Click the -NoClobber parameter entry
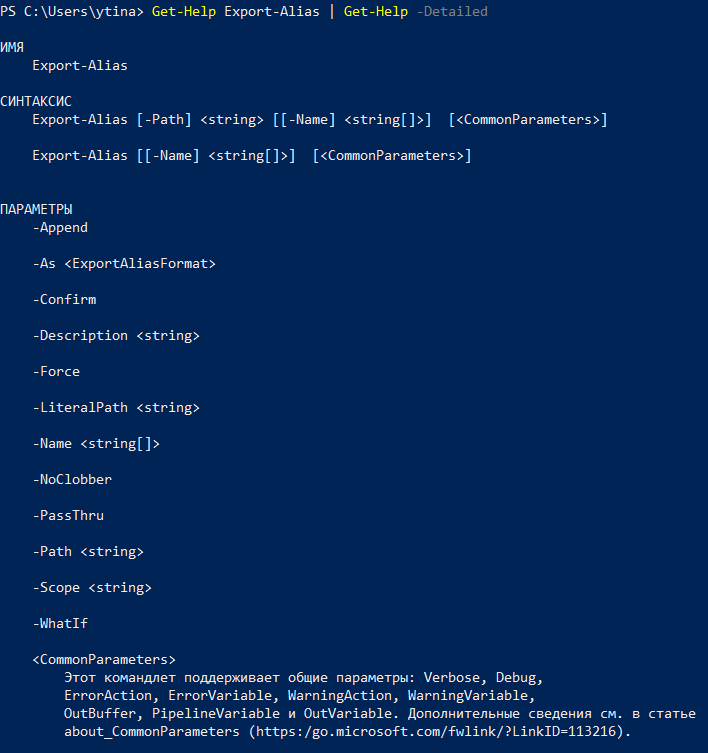 pos(72,479)
